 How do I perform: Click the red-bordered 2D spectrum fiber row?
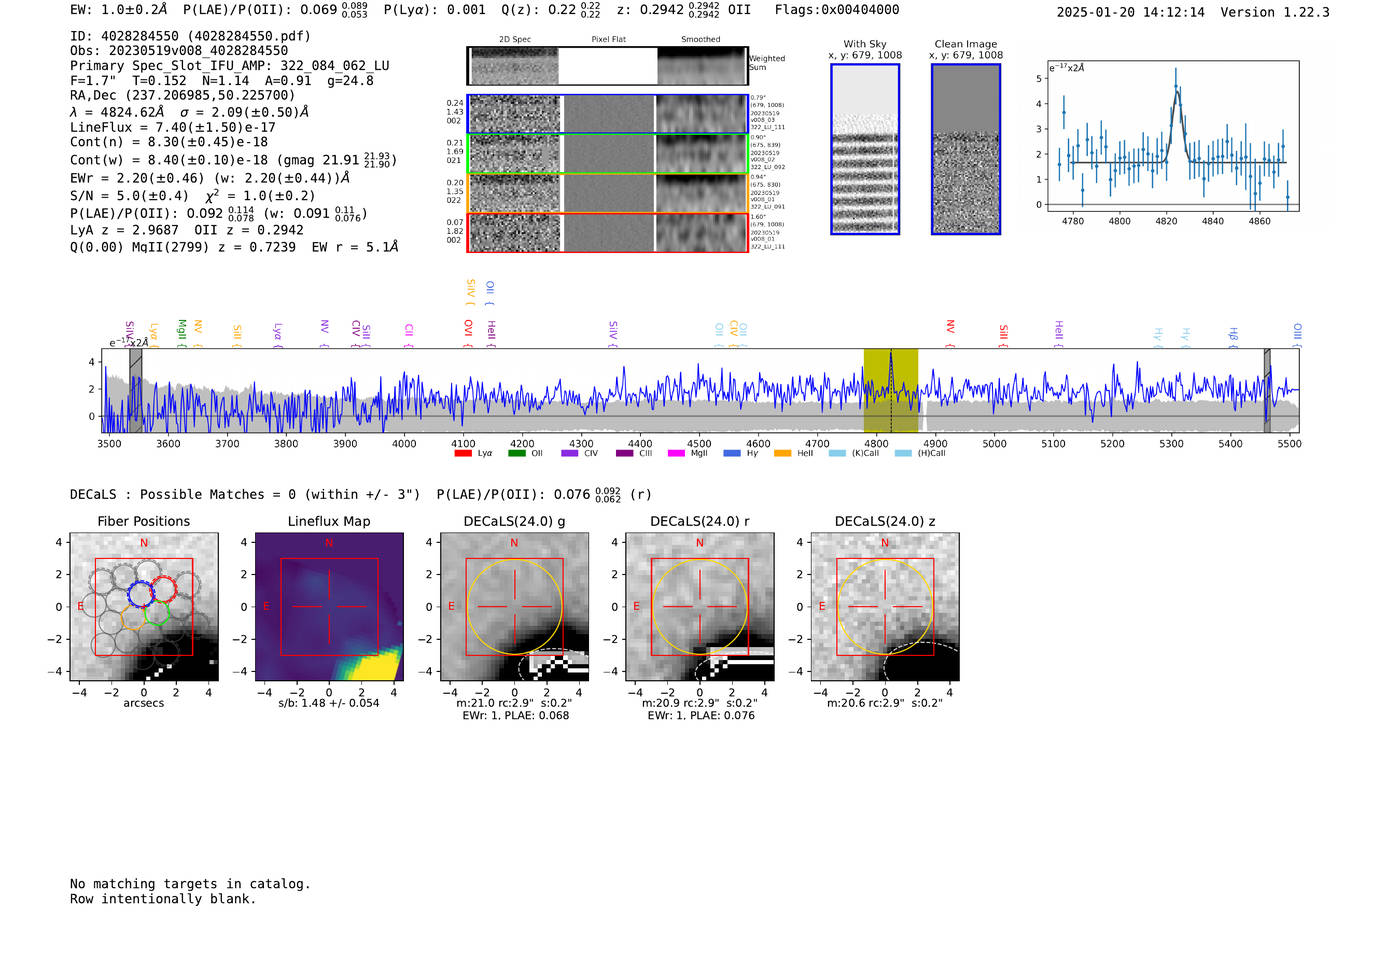tap(608, 233)
